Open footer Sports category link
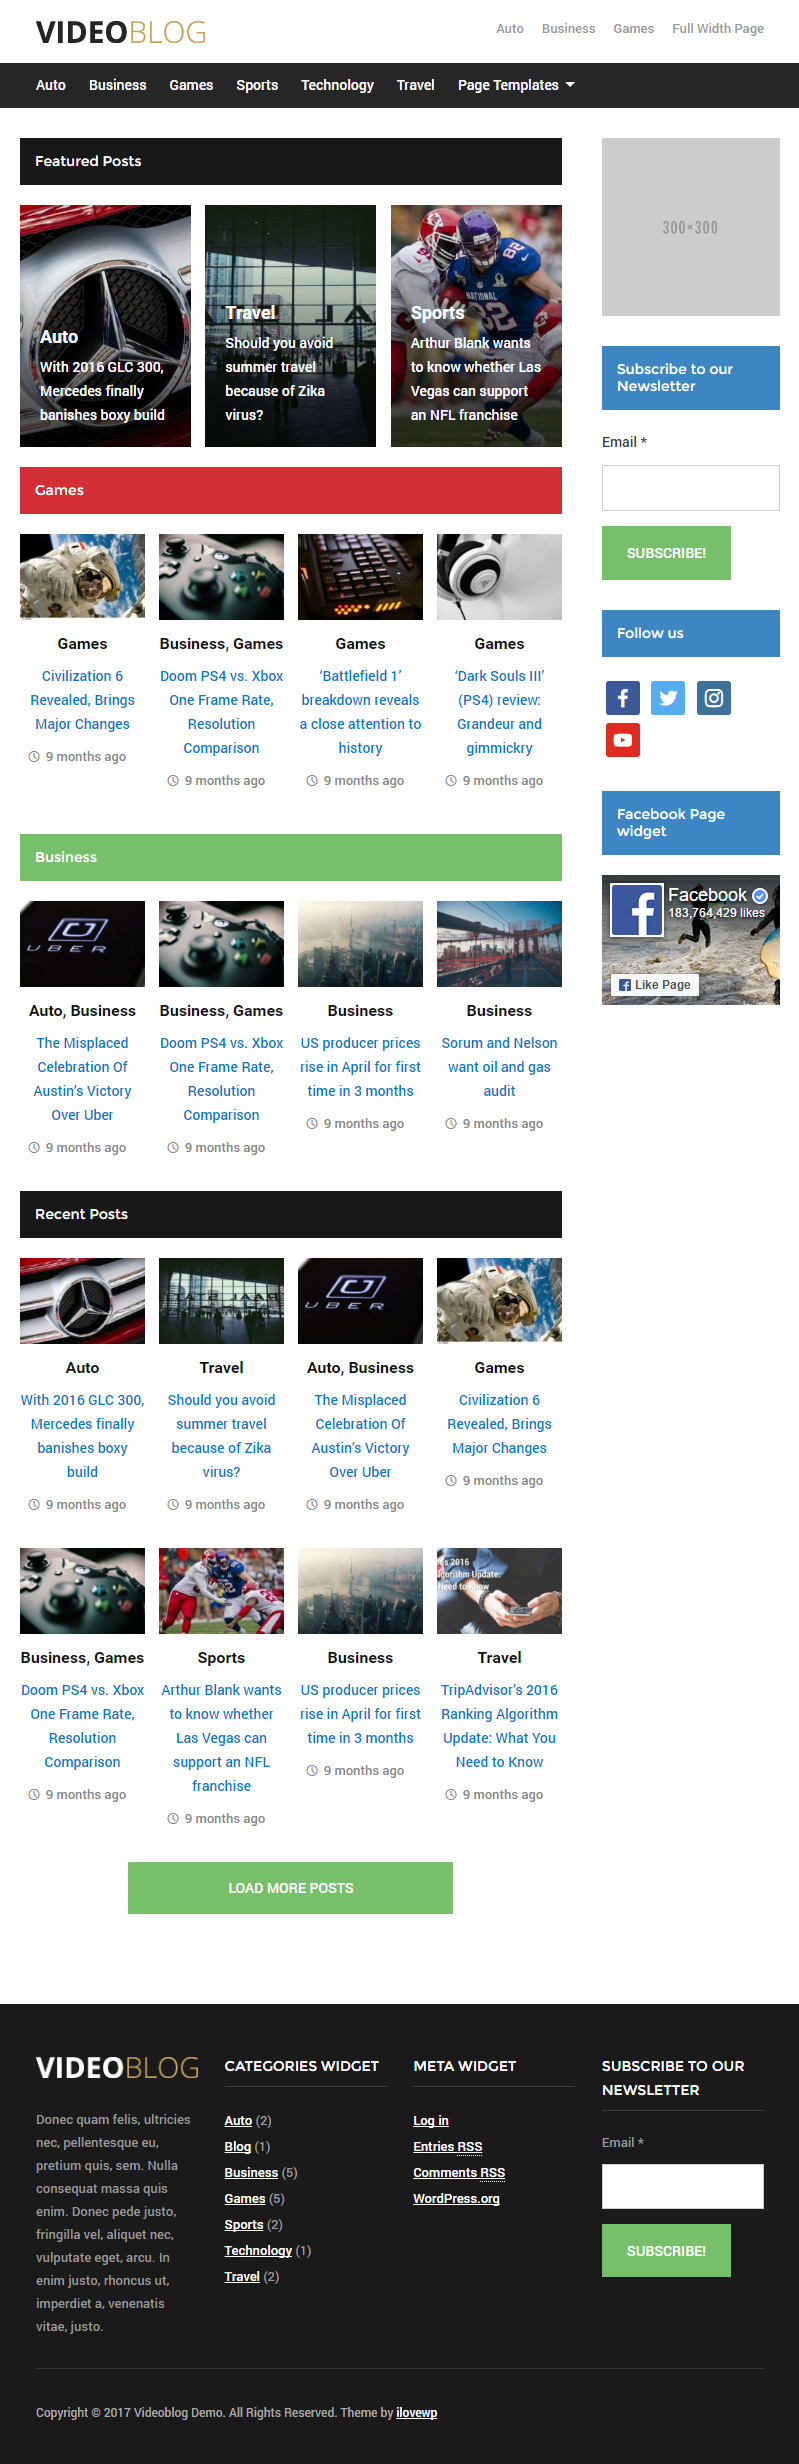The image size is (799, 2464). tap(244, 2224)
